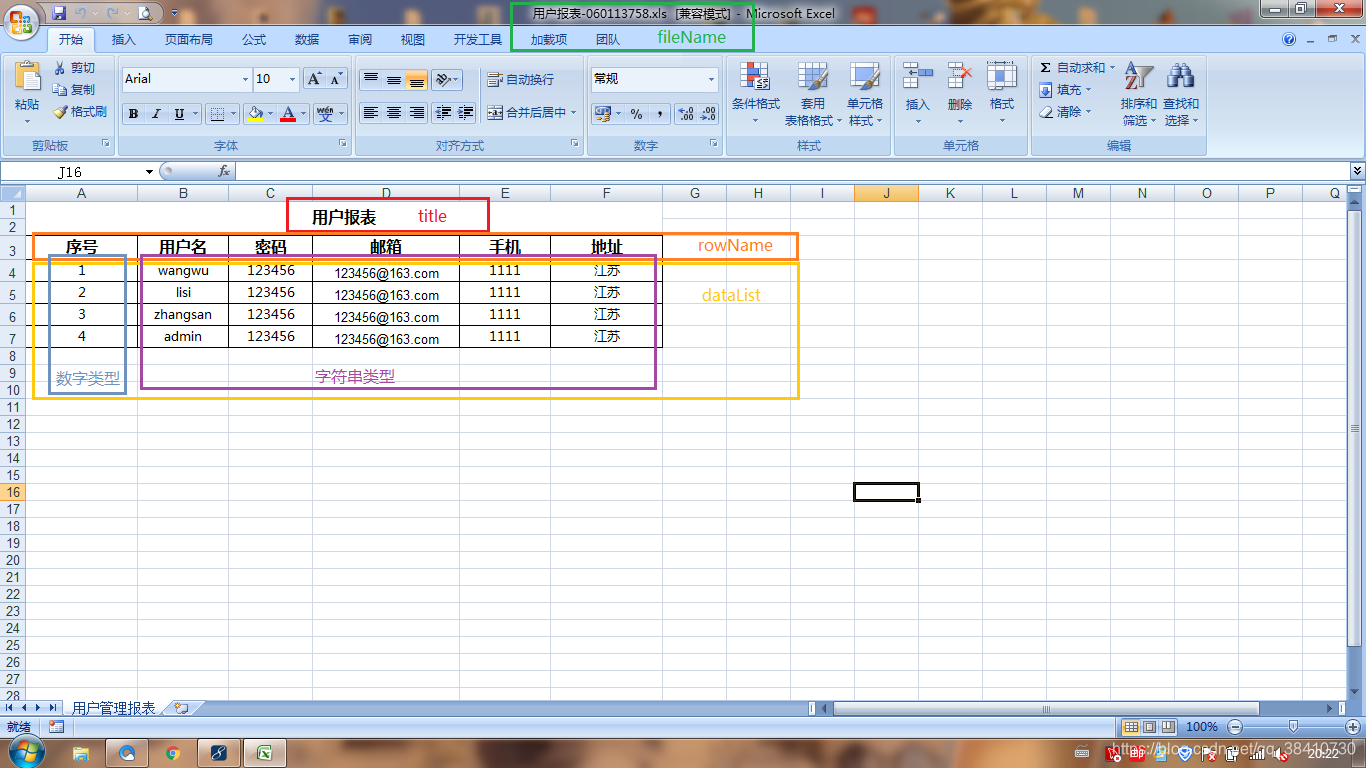Click the AutoSum sigma icon
The width and height of the screenshot is (1366, 768).
tap(1046, 68)
